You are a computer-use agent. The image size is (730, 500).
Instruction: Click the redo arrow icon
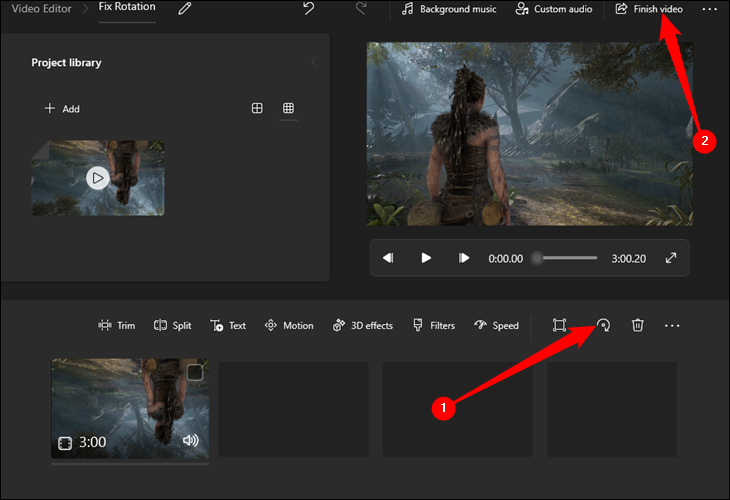tap(361, 9)
